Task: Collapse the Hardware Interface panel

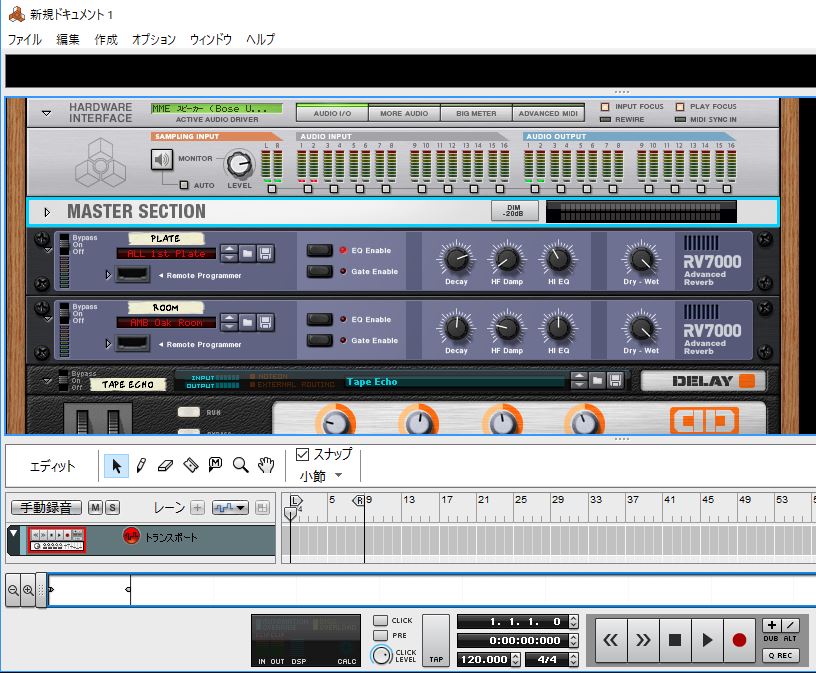Action: click(x=46, y=113)
